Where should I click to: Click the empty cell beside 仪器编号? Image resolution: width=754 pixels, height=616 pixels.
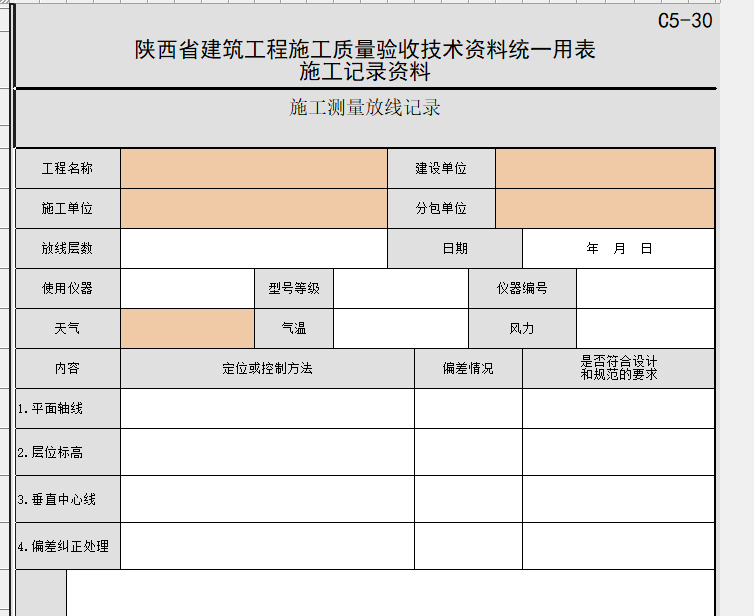[x=645, y=288]
